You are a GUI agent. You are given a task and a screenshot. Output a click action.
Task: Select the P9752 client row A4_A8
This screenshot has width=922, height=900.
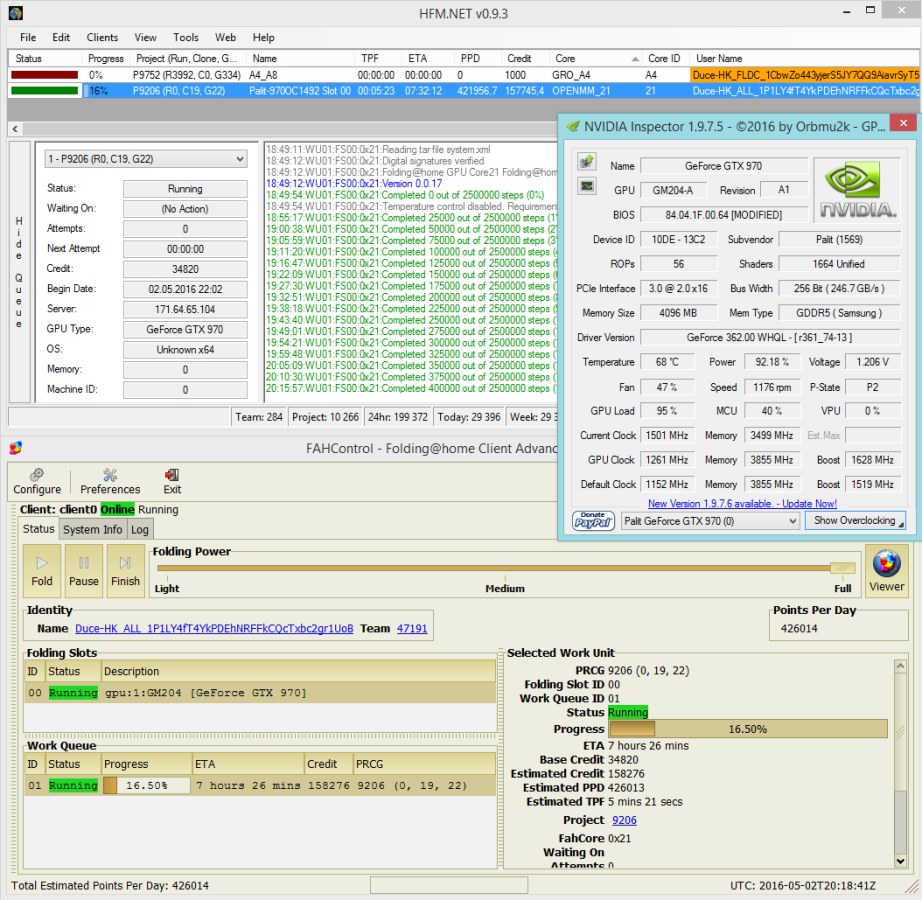pyautogui.click(x=465, y=75)
